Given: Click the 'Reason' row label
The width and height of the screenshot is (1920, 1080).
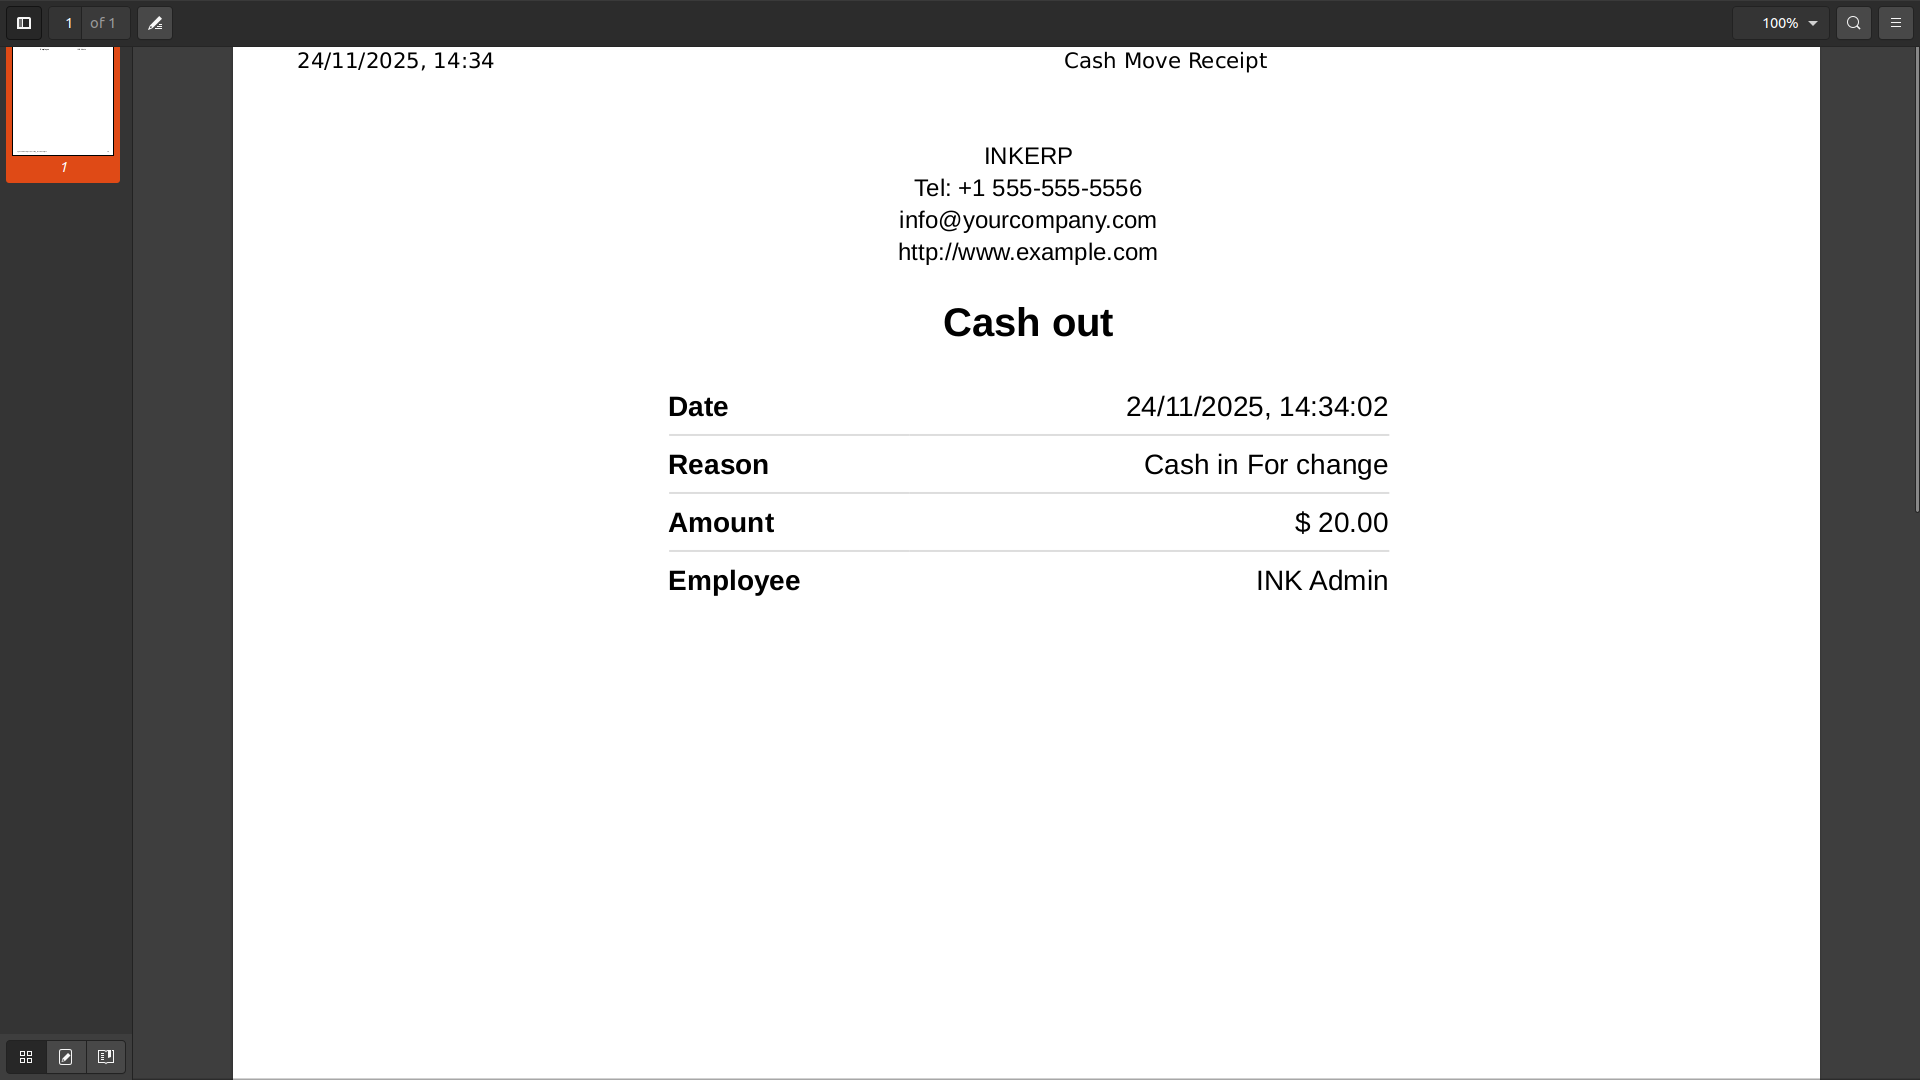Looking at the screenshot, I should click(x=718, y=465).
